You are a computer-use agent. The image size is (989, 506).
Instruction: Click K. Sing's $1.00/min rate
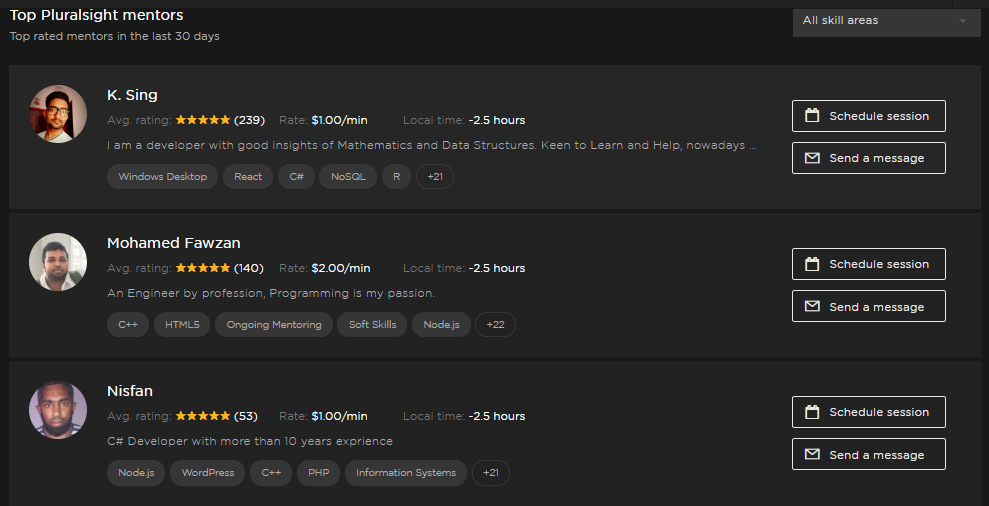pyautogui.click(x=339, y=120)
